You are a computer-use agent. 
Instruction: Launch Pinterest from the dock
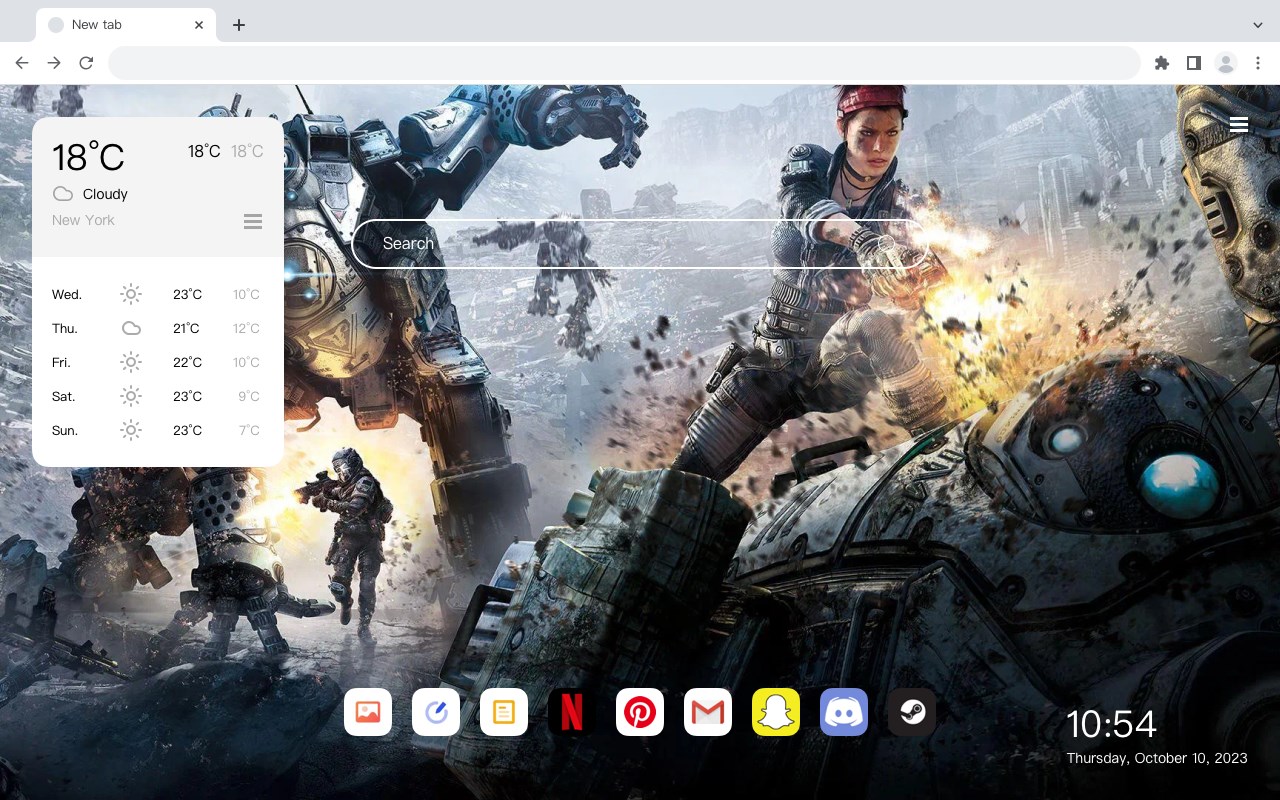(x=640, y=712)
